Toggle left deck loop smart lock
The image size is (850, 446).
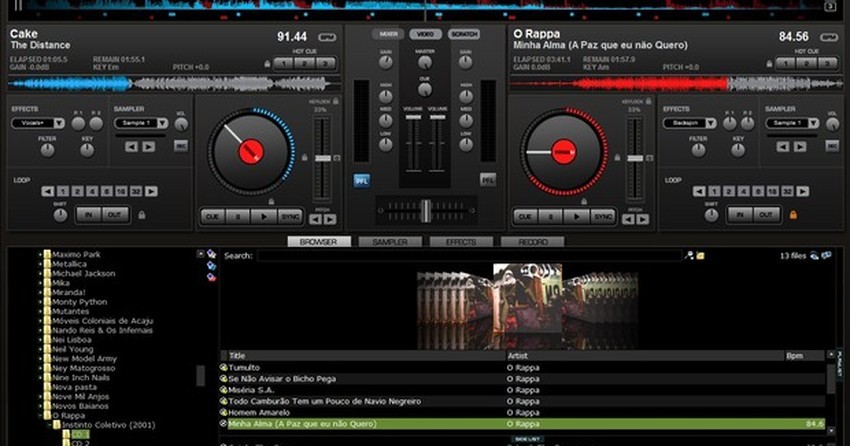[x=141, y=215]
